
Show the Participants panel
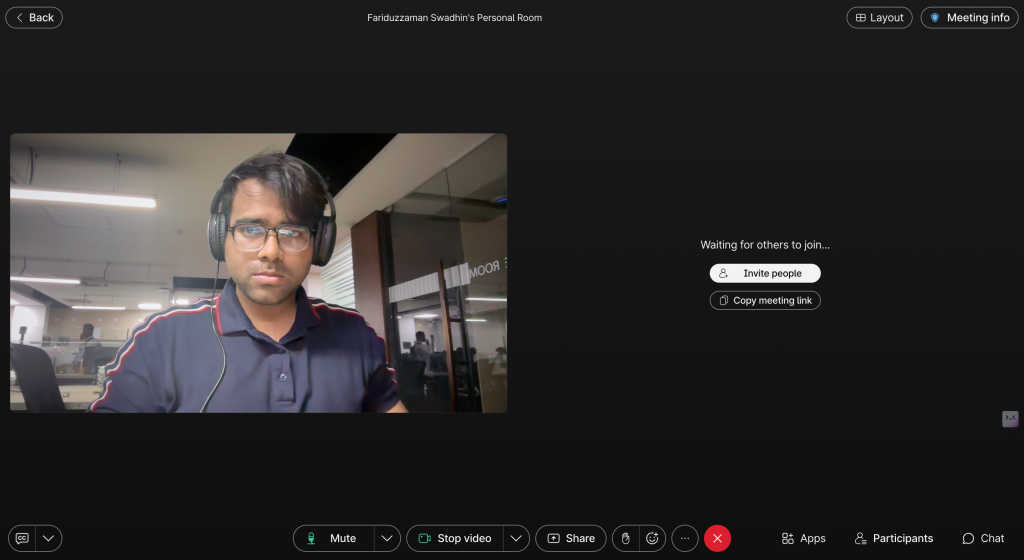click(893, 538)
